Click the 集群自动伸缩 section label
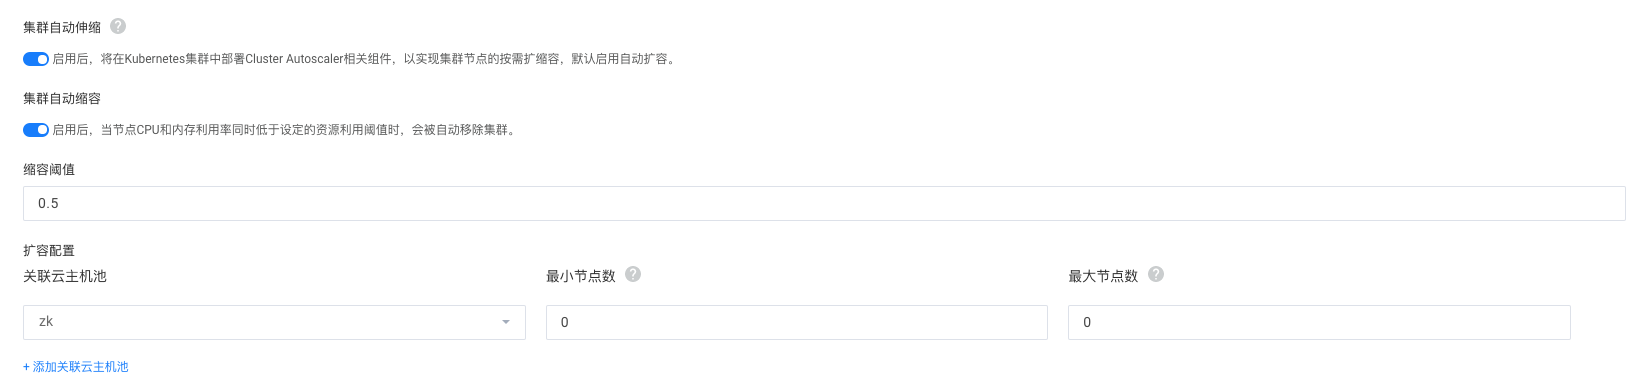This screenshot has height=388, width=1643. pyautogui.click(x=62, y=28)
